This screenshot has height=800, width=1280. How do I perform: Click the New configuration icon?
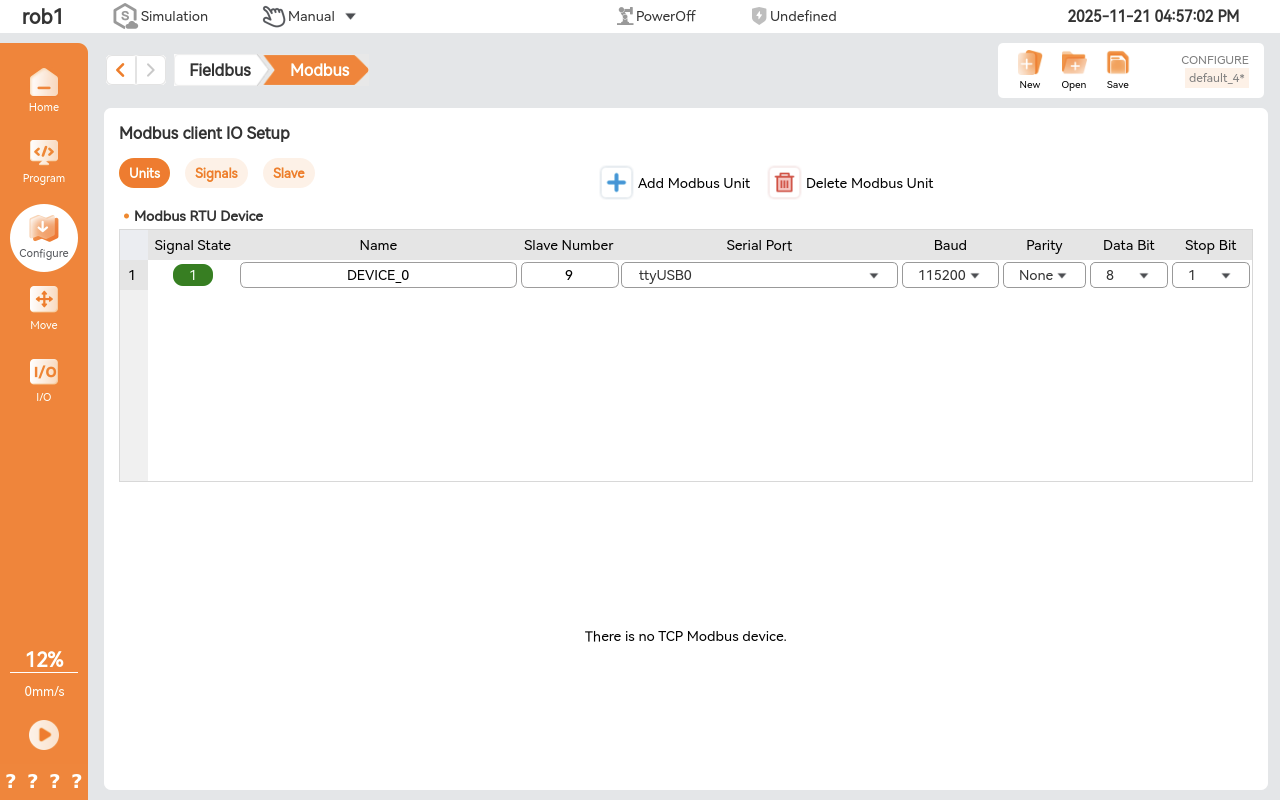1029,70
